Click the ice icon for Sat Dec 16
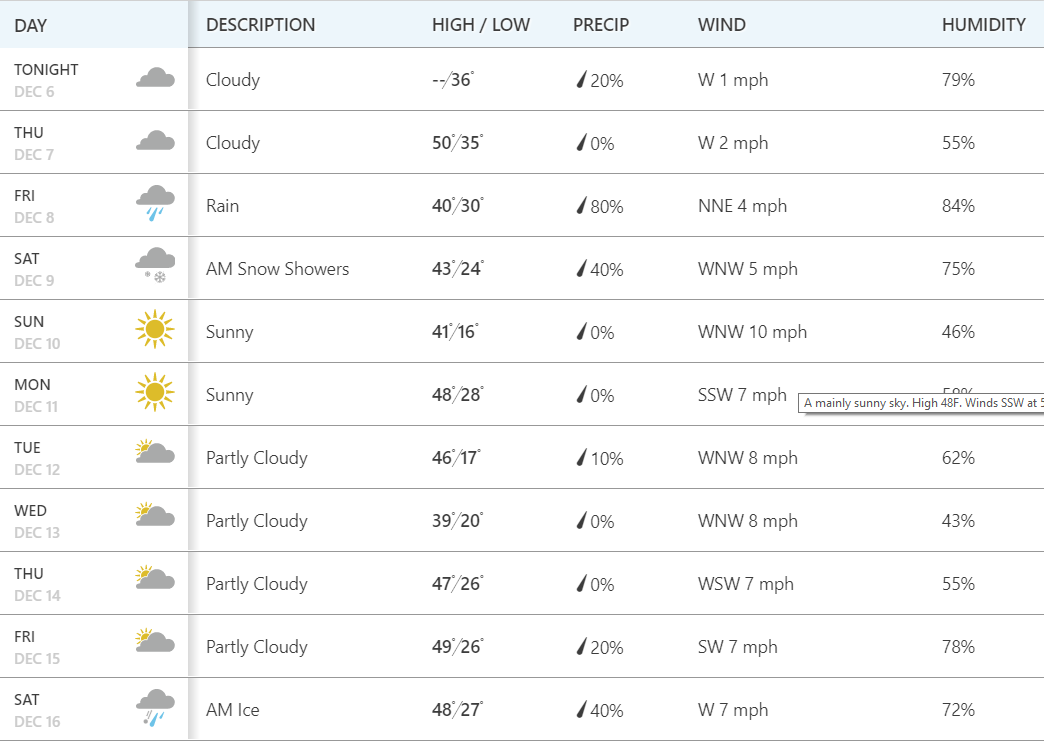 point(155,706)
